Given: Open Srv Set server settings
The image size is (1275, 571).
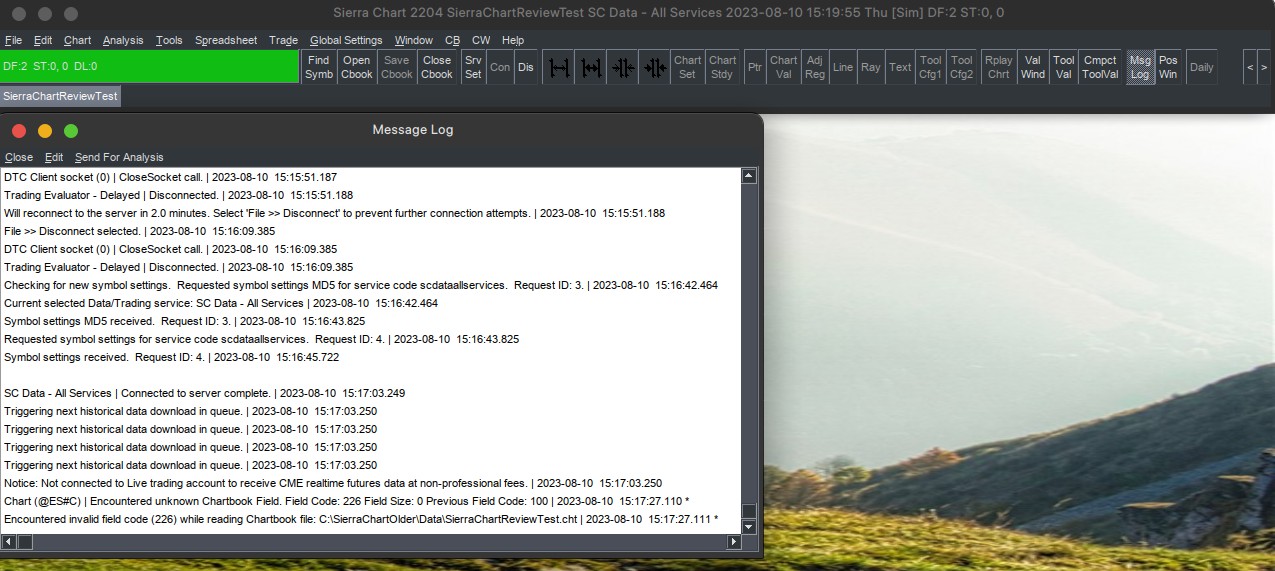Looking at the screenshot, I should click(473, 67).
